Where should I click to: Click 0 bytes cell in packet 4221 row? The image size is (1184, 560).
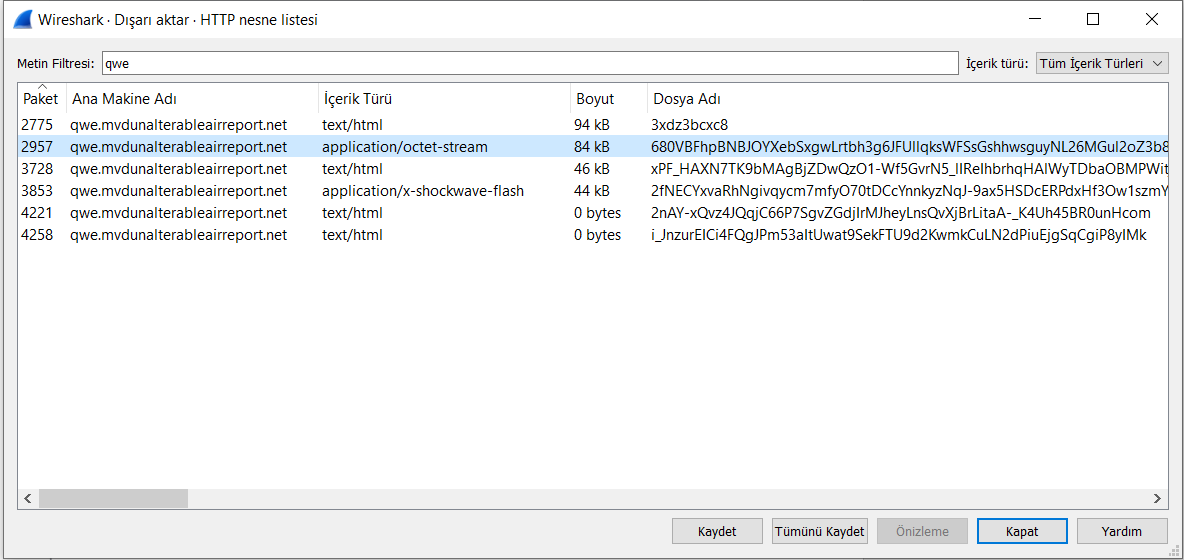[x=597, y=213]
